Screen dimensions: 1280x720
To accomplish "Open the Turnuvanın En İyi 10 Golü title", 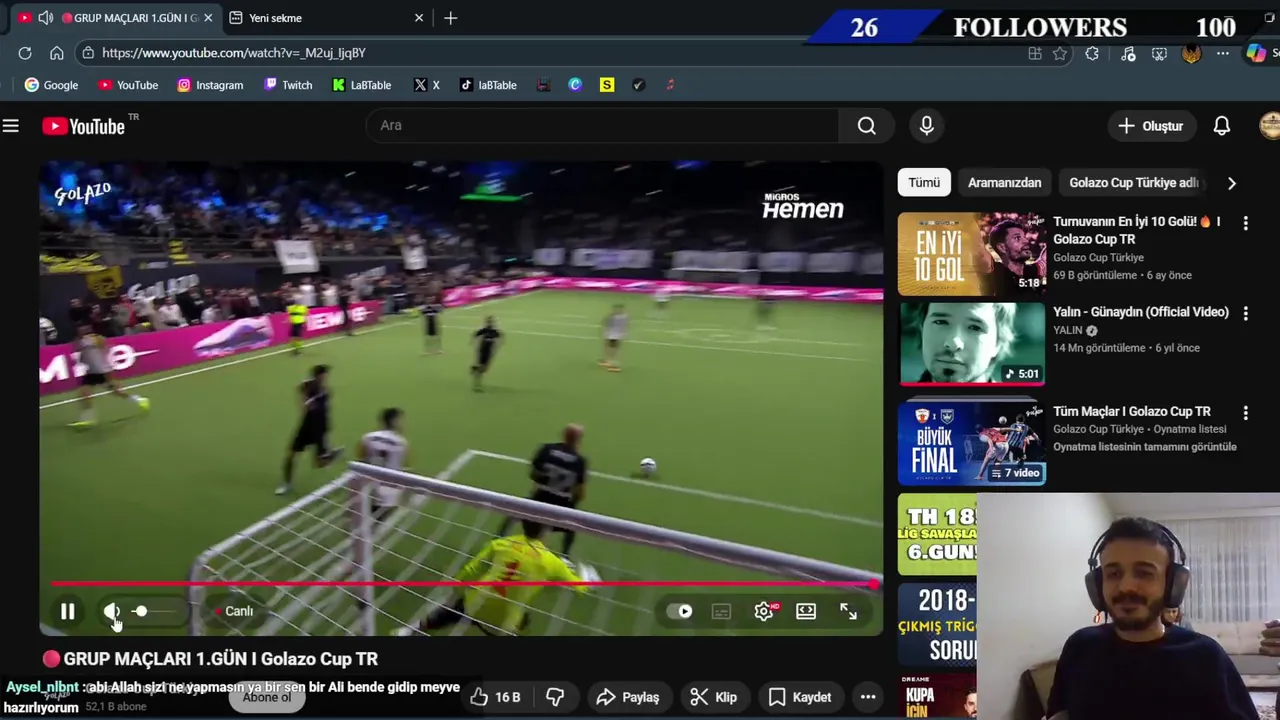I will point(1137,230).
